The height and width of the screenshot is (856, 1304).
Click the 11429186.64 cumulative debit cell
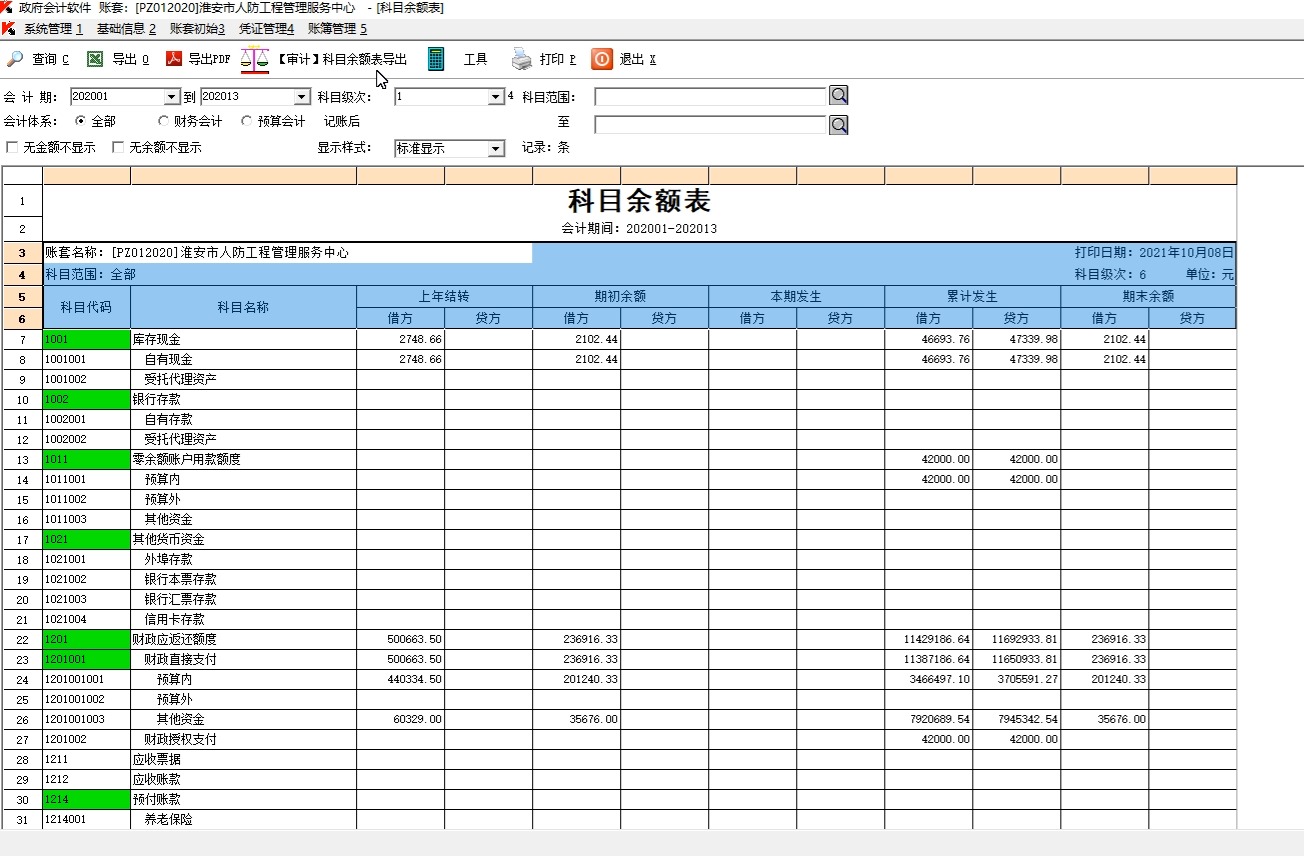929,639
